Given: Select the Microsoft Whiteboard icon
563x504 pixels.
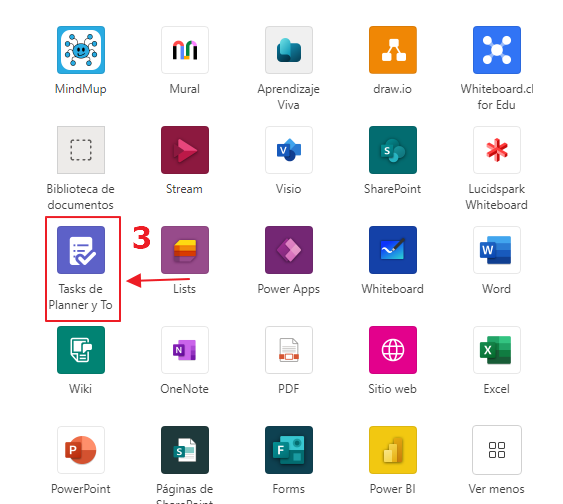Looking at the screenshot, I should coord(393,250).
